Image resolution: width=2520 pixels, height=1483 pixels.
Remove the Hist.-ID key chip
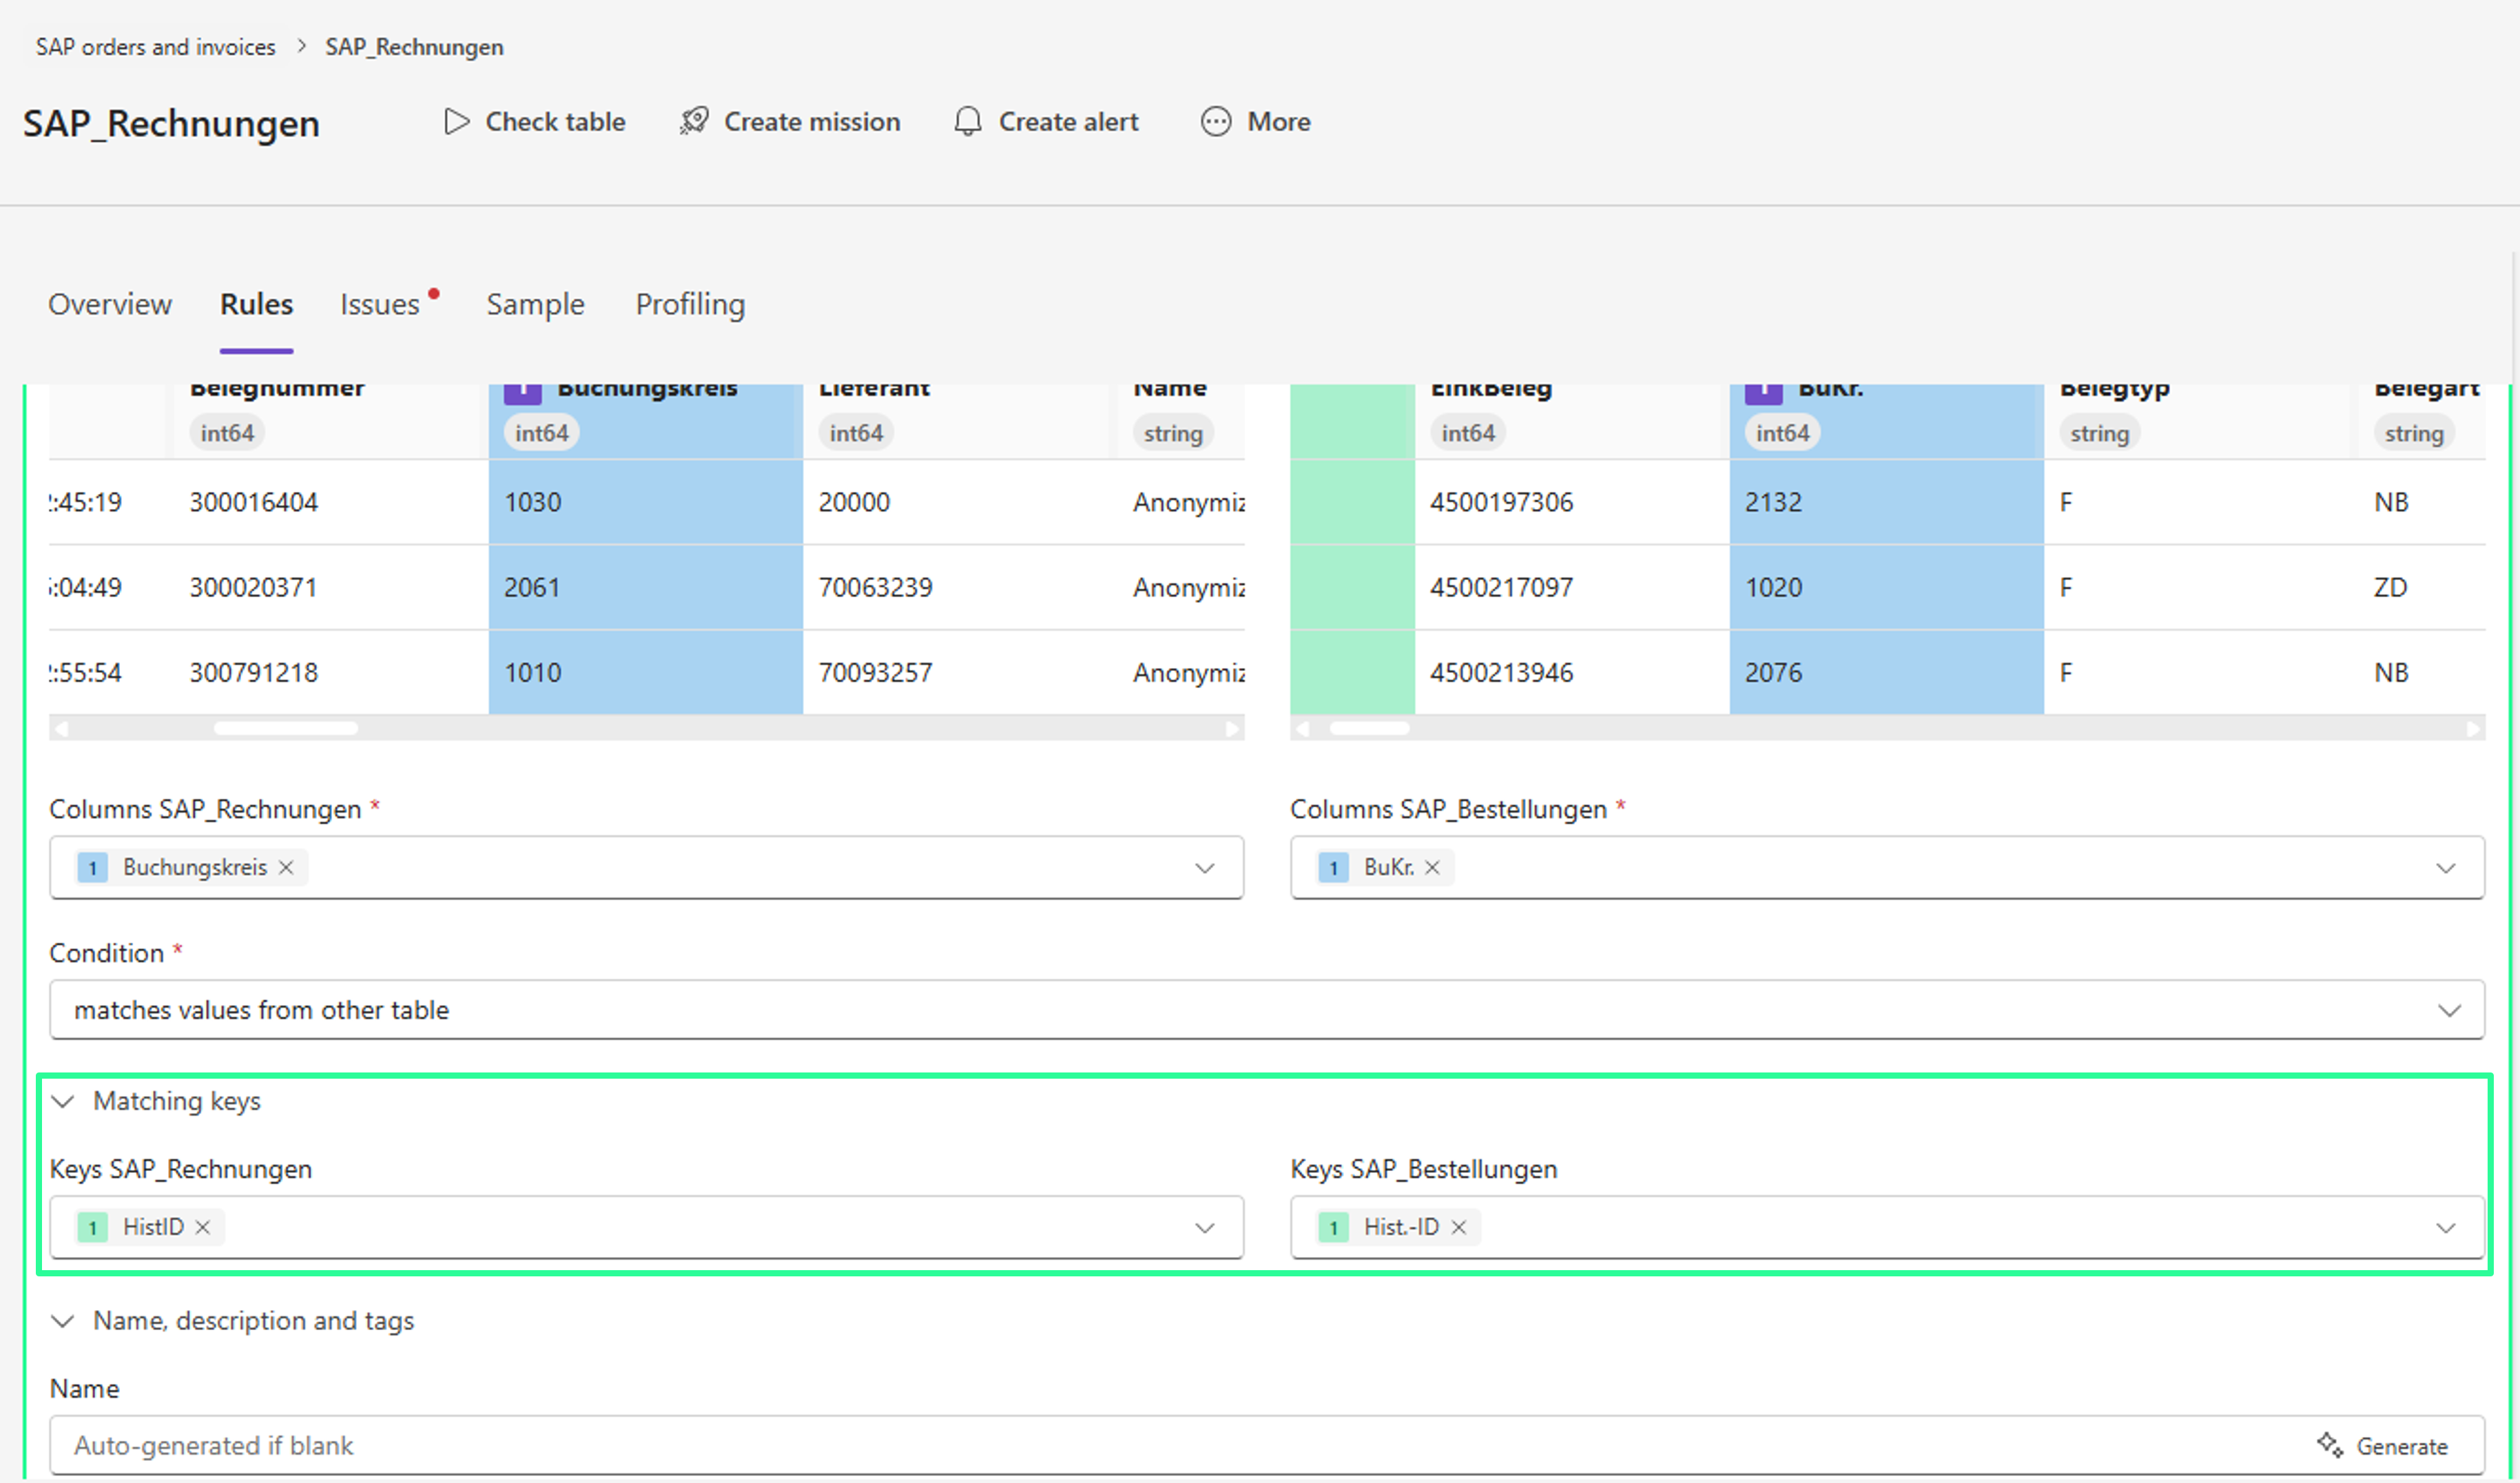(1459, 1227)
